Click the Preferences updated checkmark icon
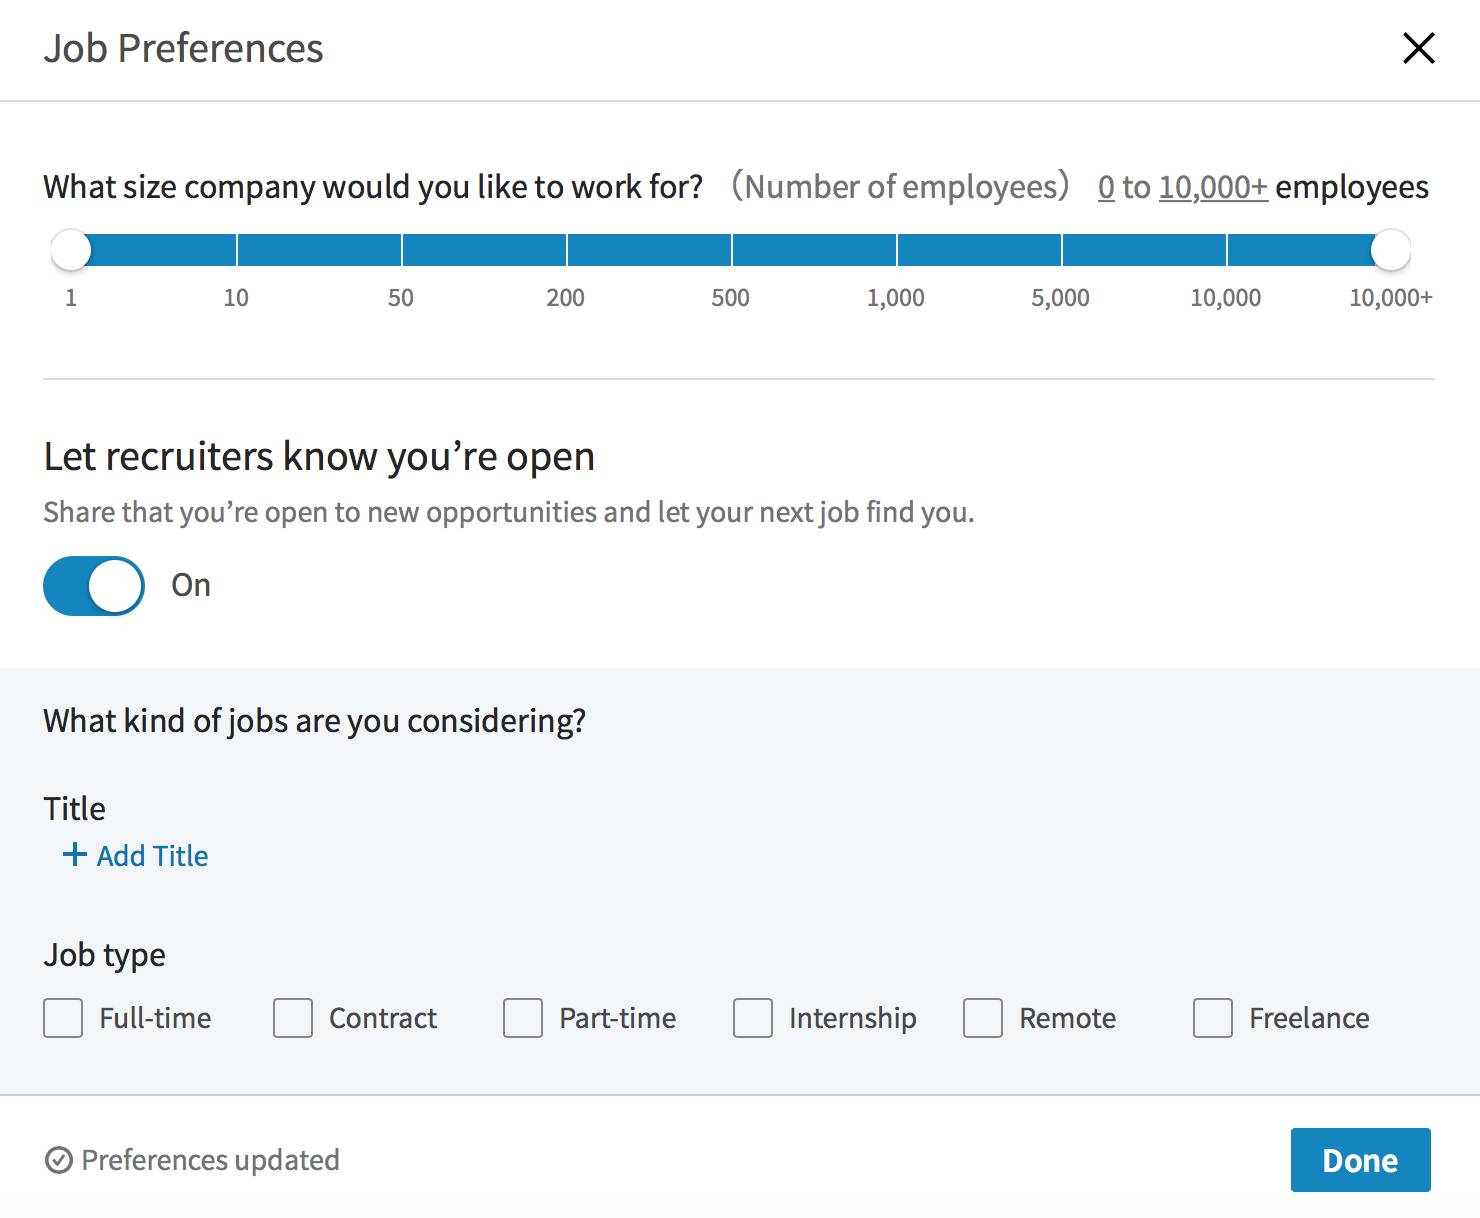 (59, 1160)
